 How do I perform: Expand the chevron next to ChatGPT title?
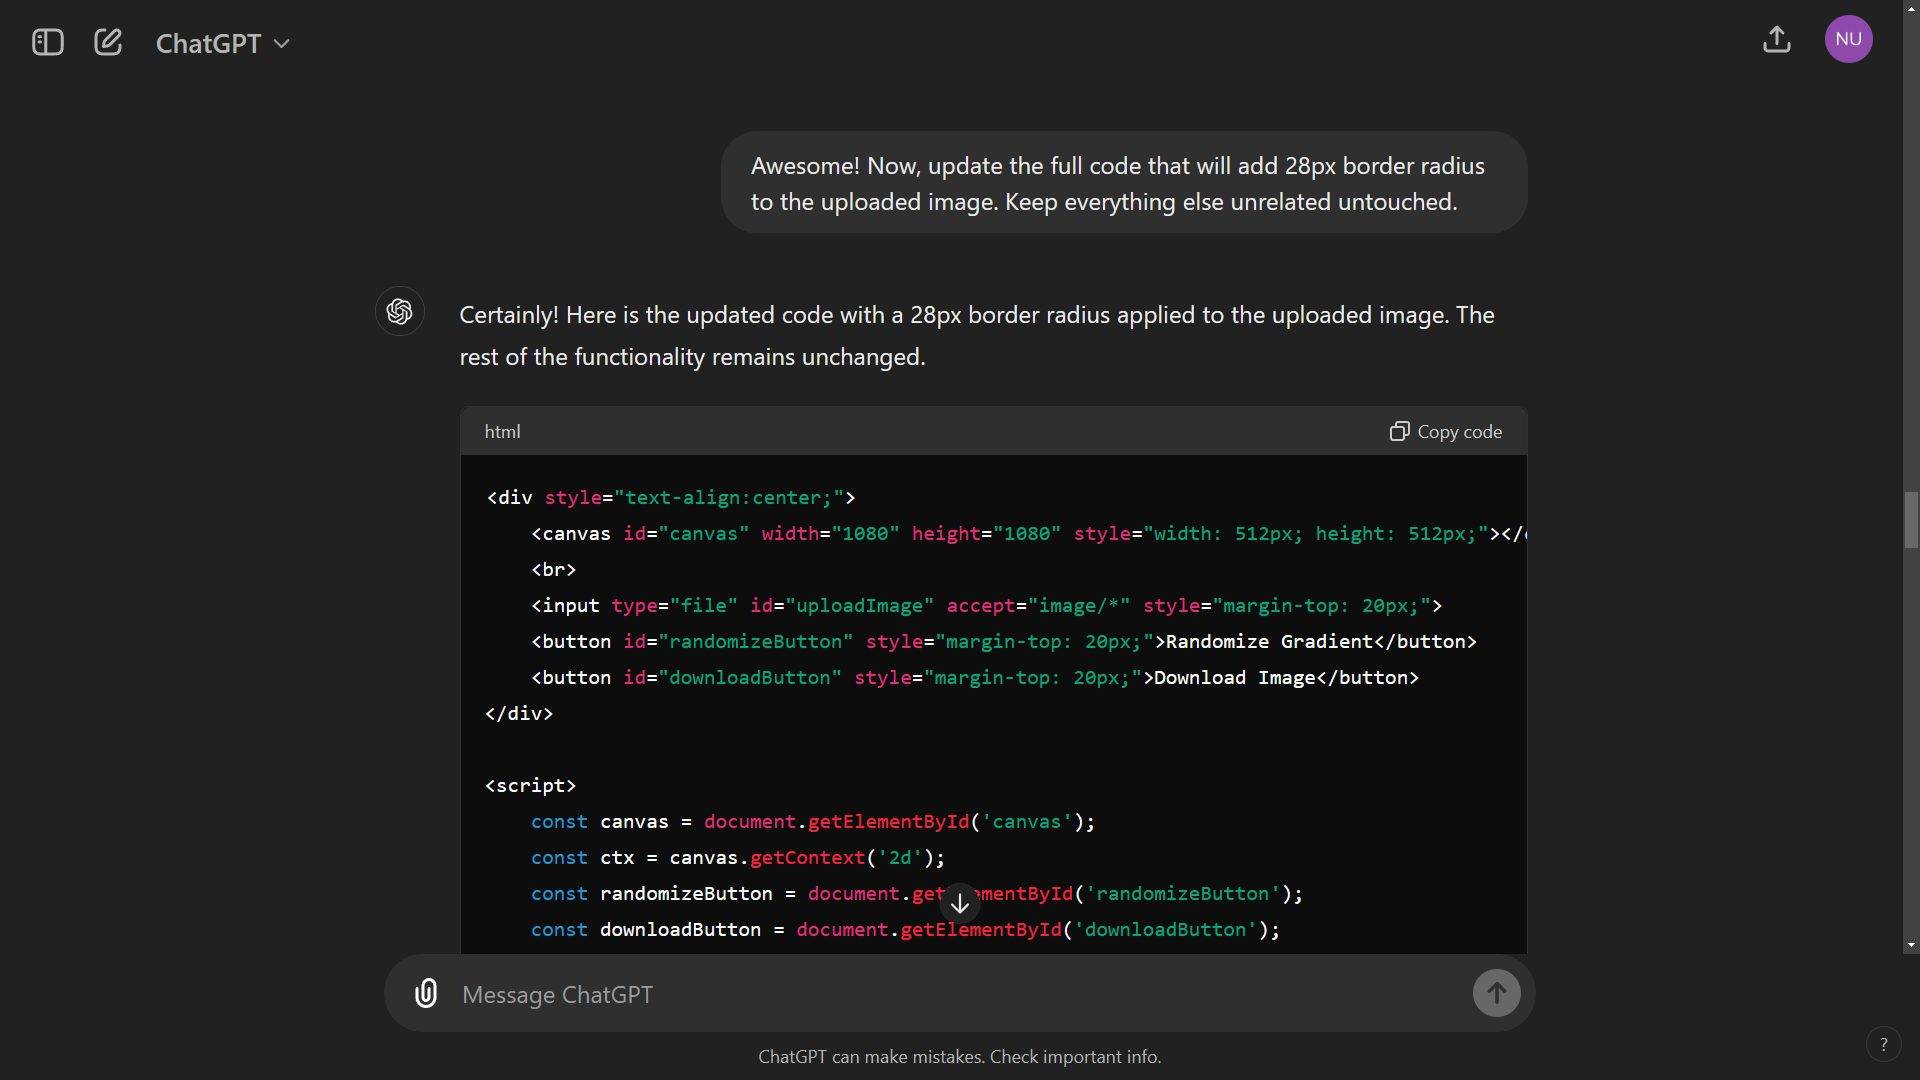[x=281, y=43]
